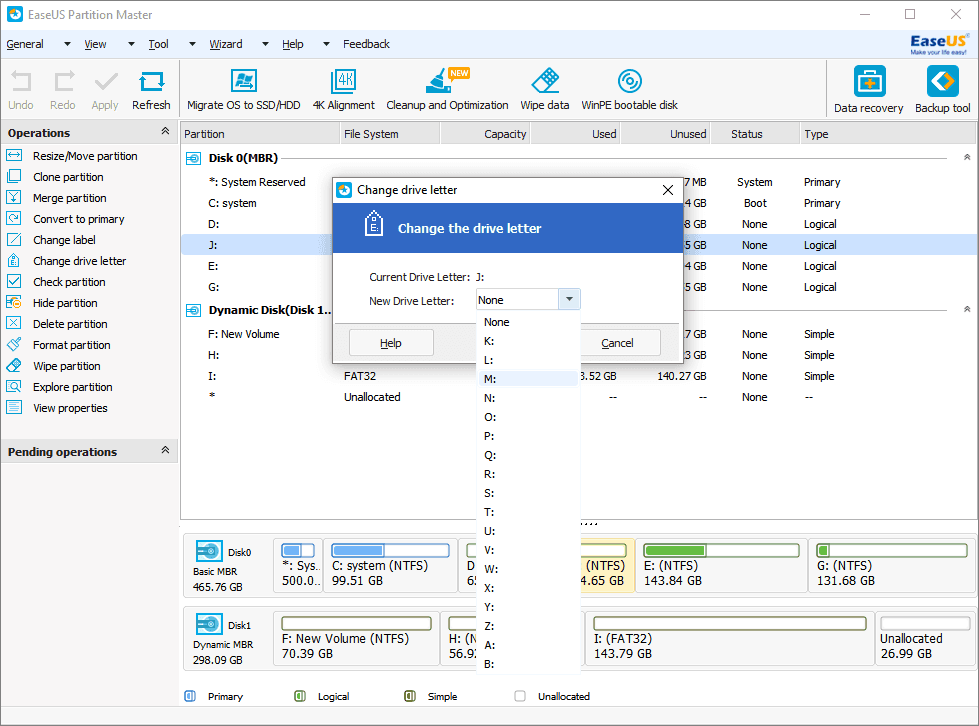Select the E: (NTFS) disk map block
Viewport: 979px width, 726px height.
721,566
